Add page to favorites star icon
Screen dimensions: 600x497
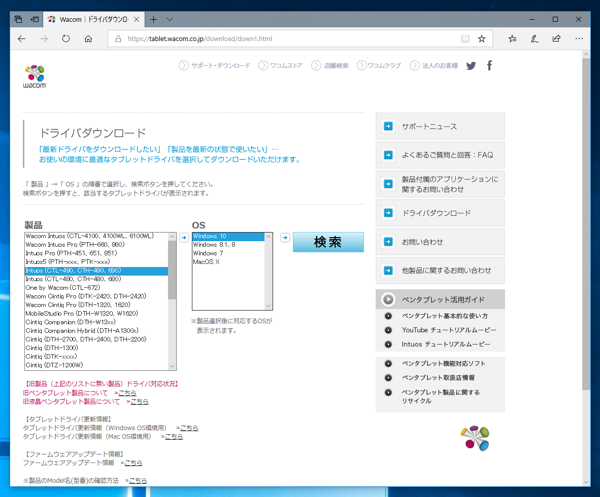click(482, 39)
